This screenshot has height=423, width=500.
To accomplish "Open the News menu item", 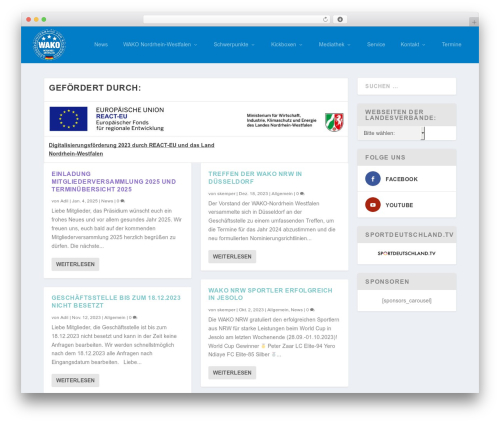I will [x=101, y=44].
